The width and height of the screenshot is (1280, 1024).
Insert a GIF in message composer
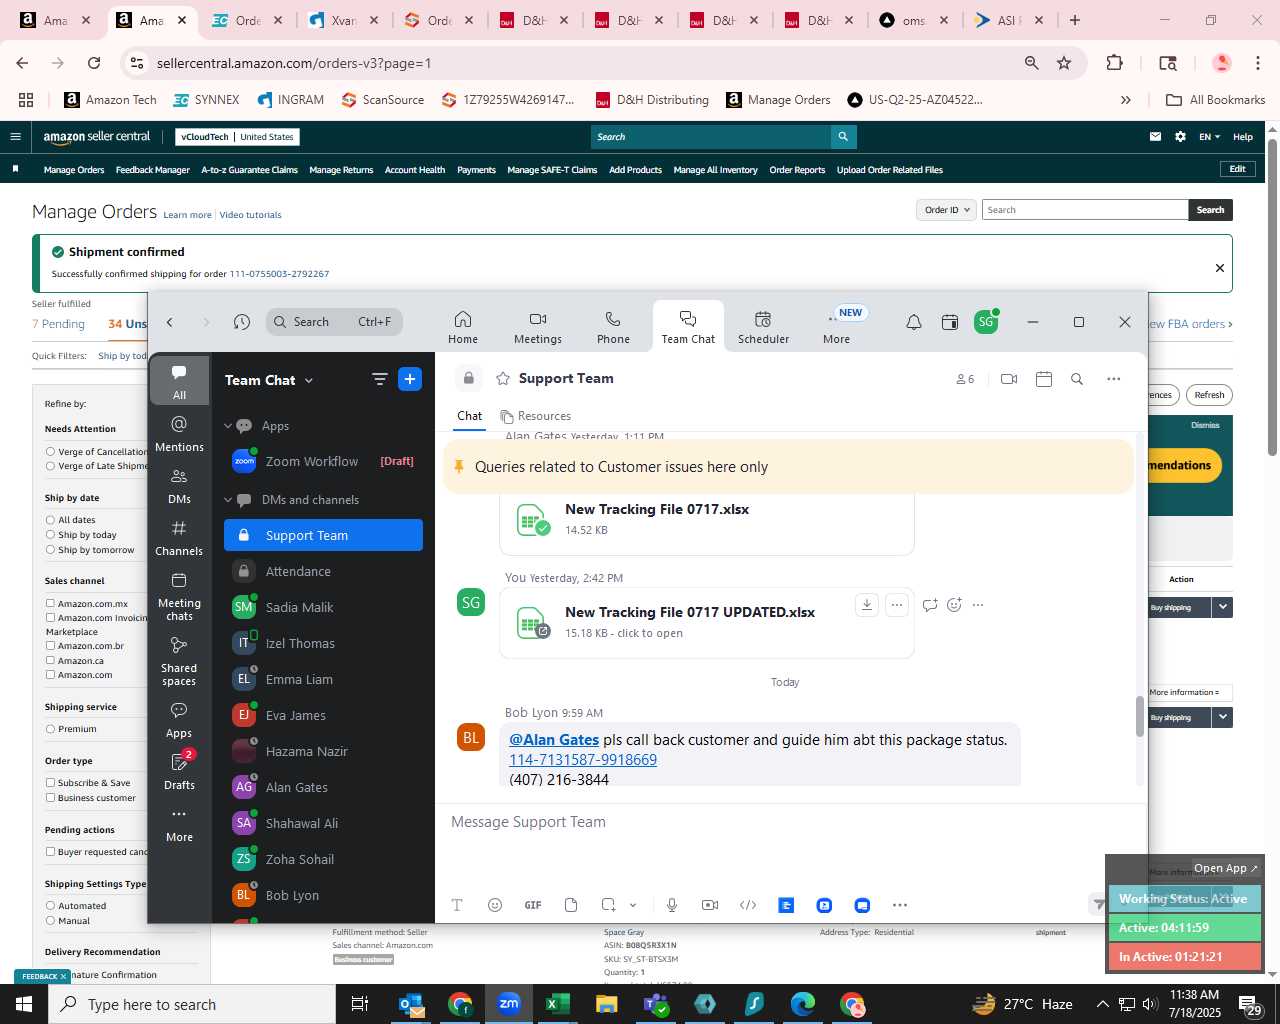533,905
